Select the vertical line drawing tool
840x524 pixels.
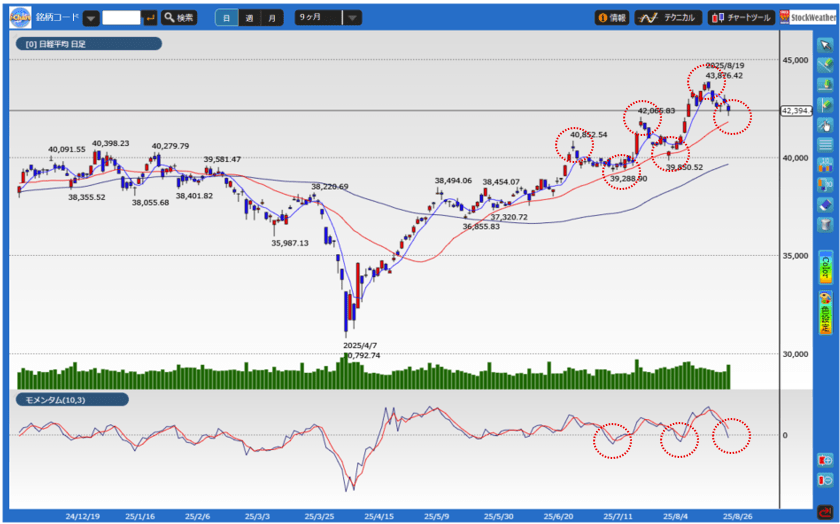pyautogui.click(x=826, y=105)
